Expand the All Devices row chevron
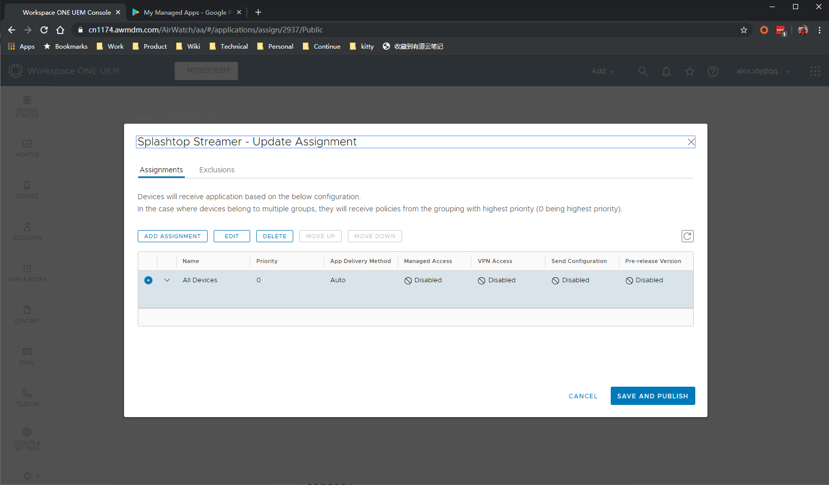Screen dimensions: 829x485 pos(167,280)
